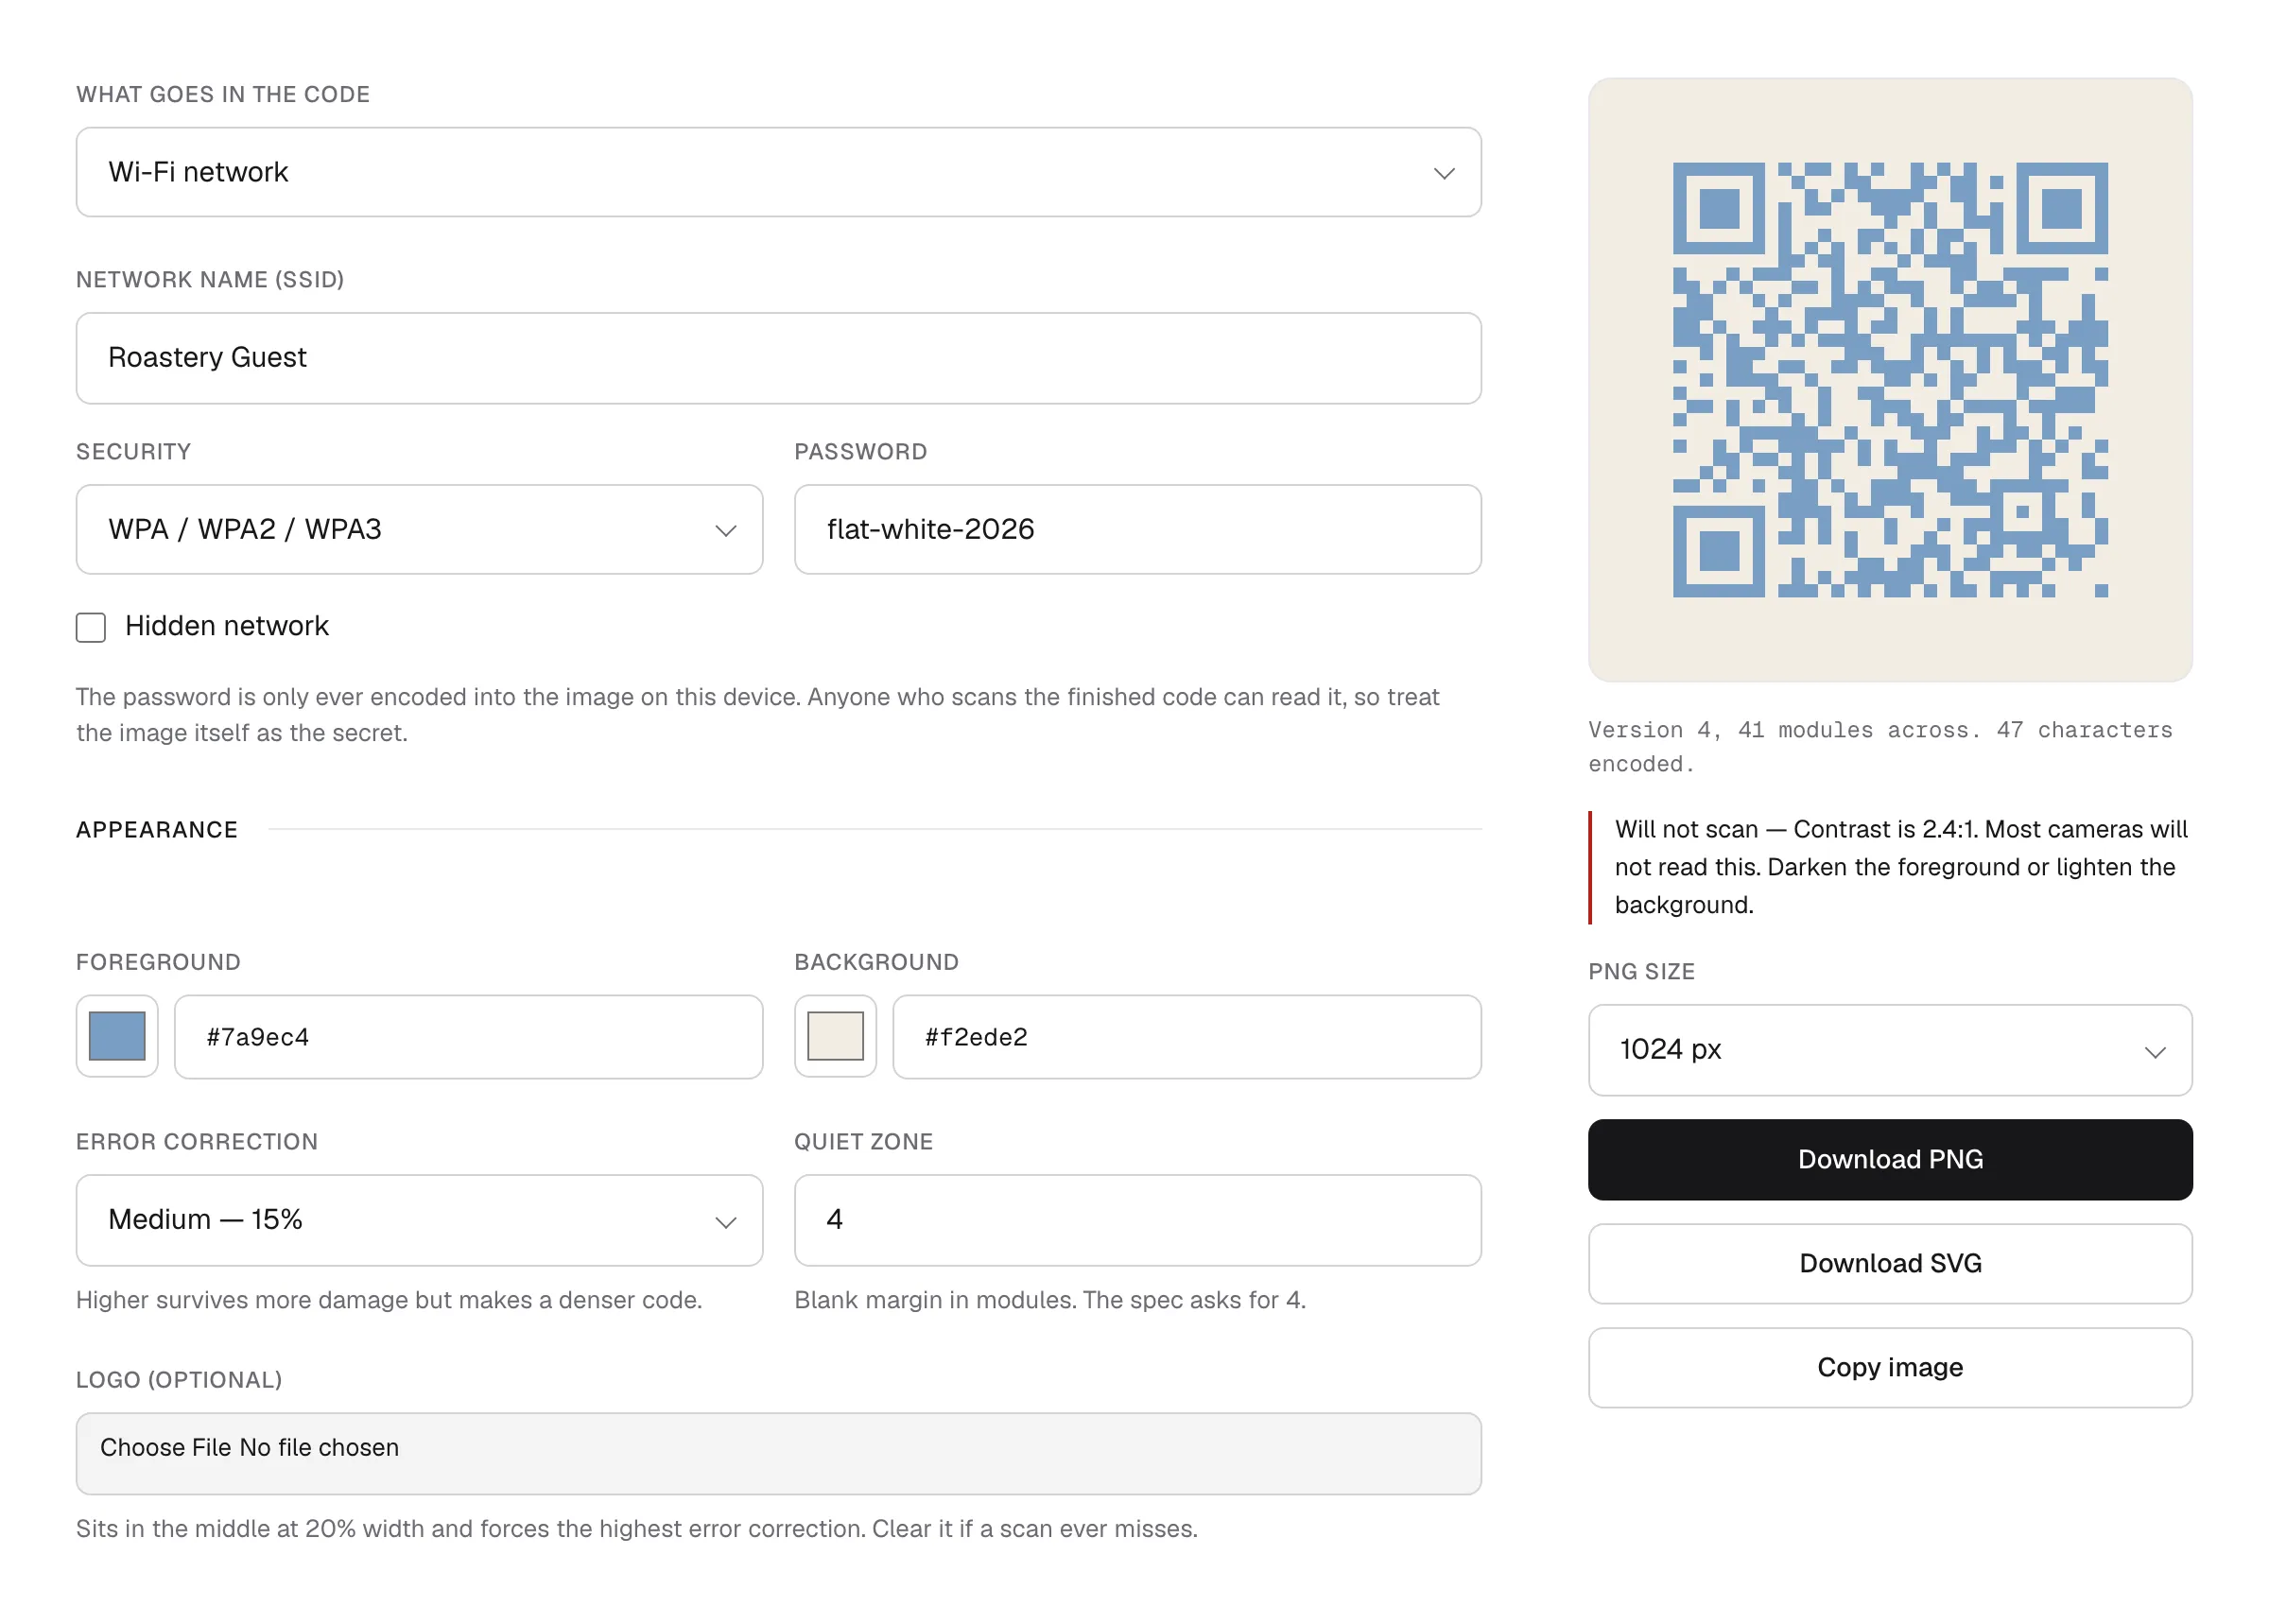This screenshot has height=1624, width=2269.
Task: Open the content type dropdown showing Wi-Fi network
Action: pos(778,172)
